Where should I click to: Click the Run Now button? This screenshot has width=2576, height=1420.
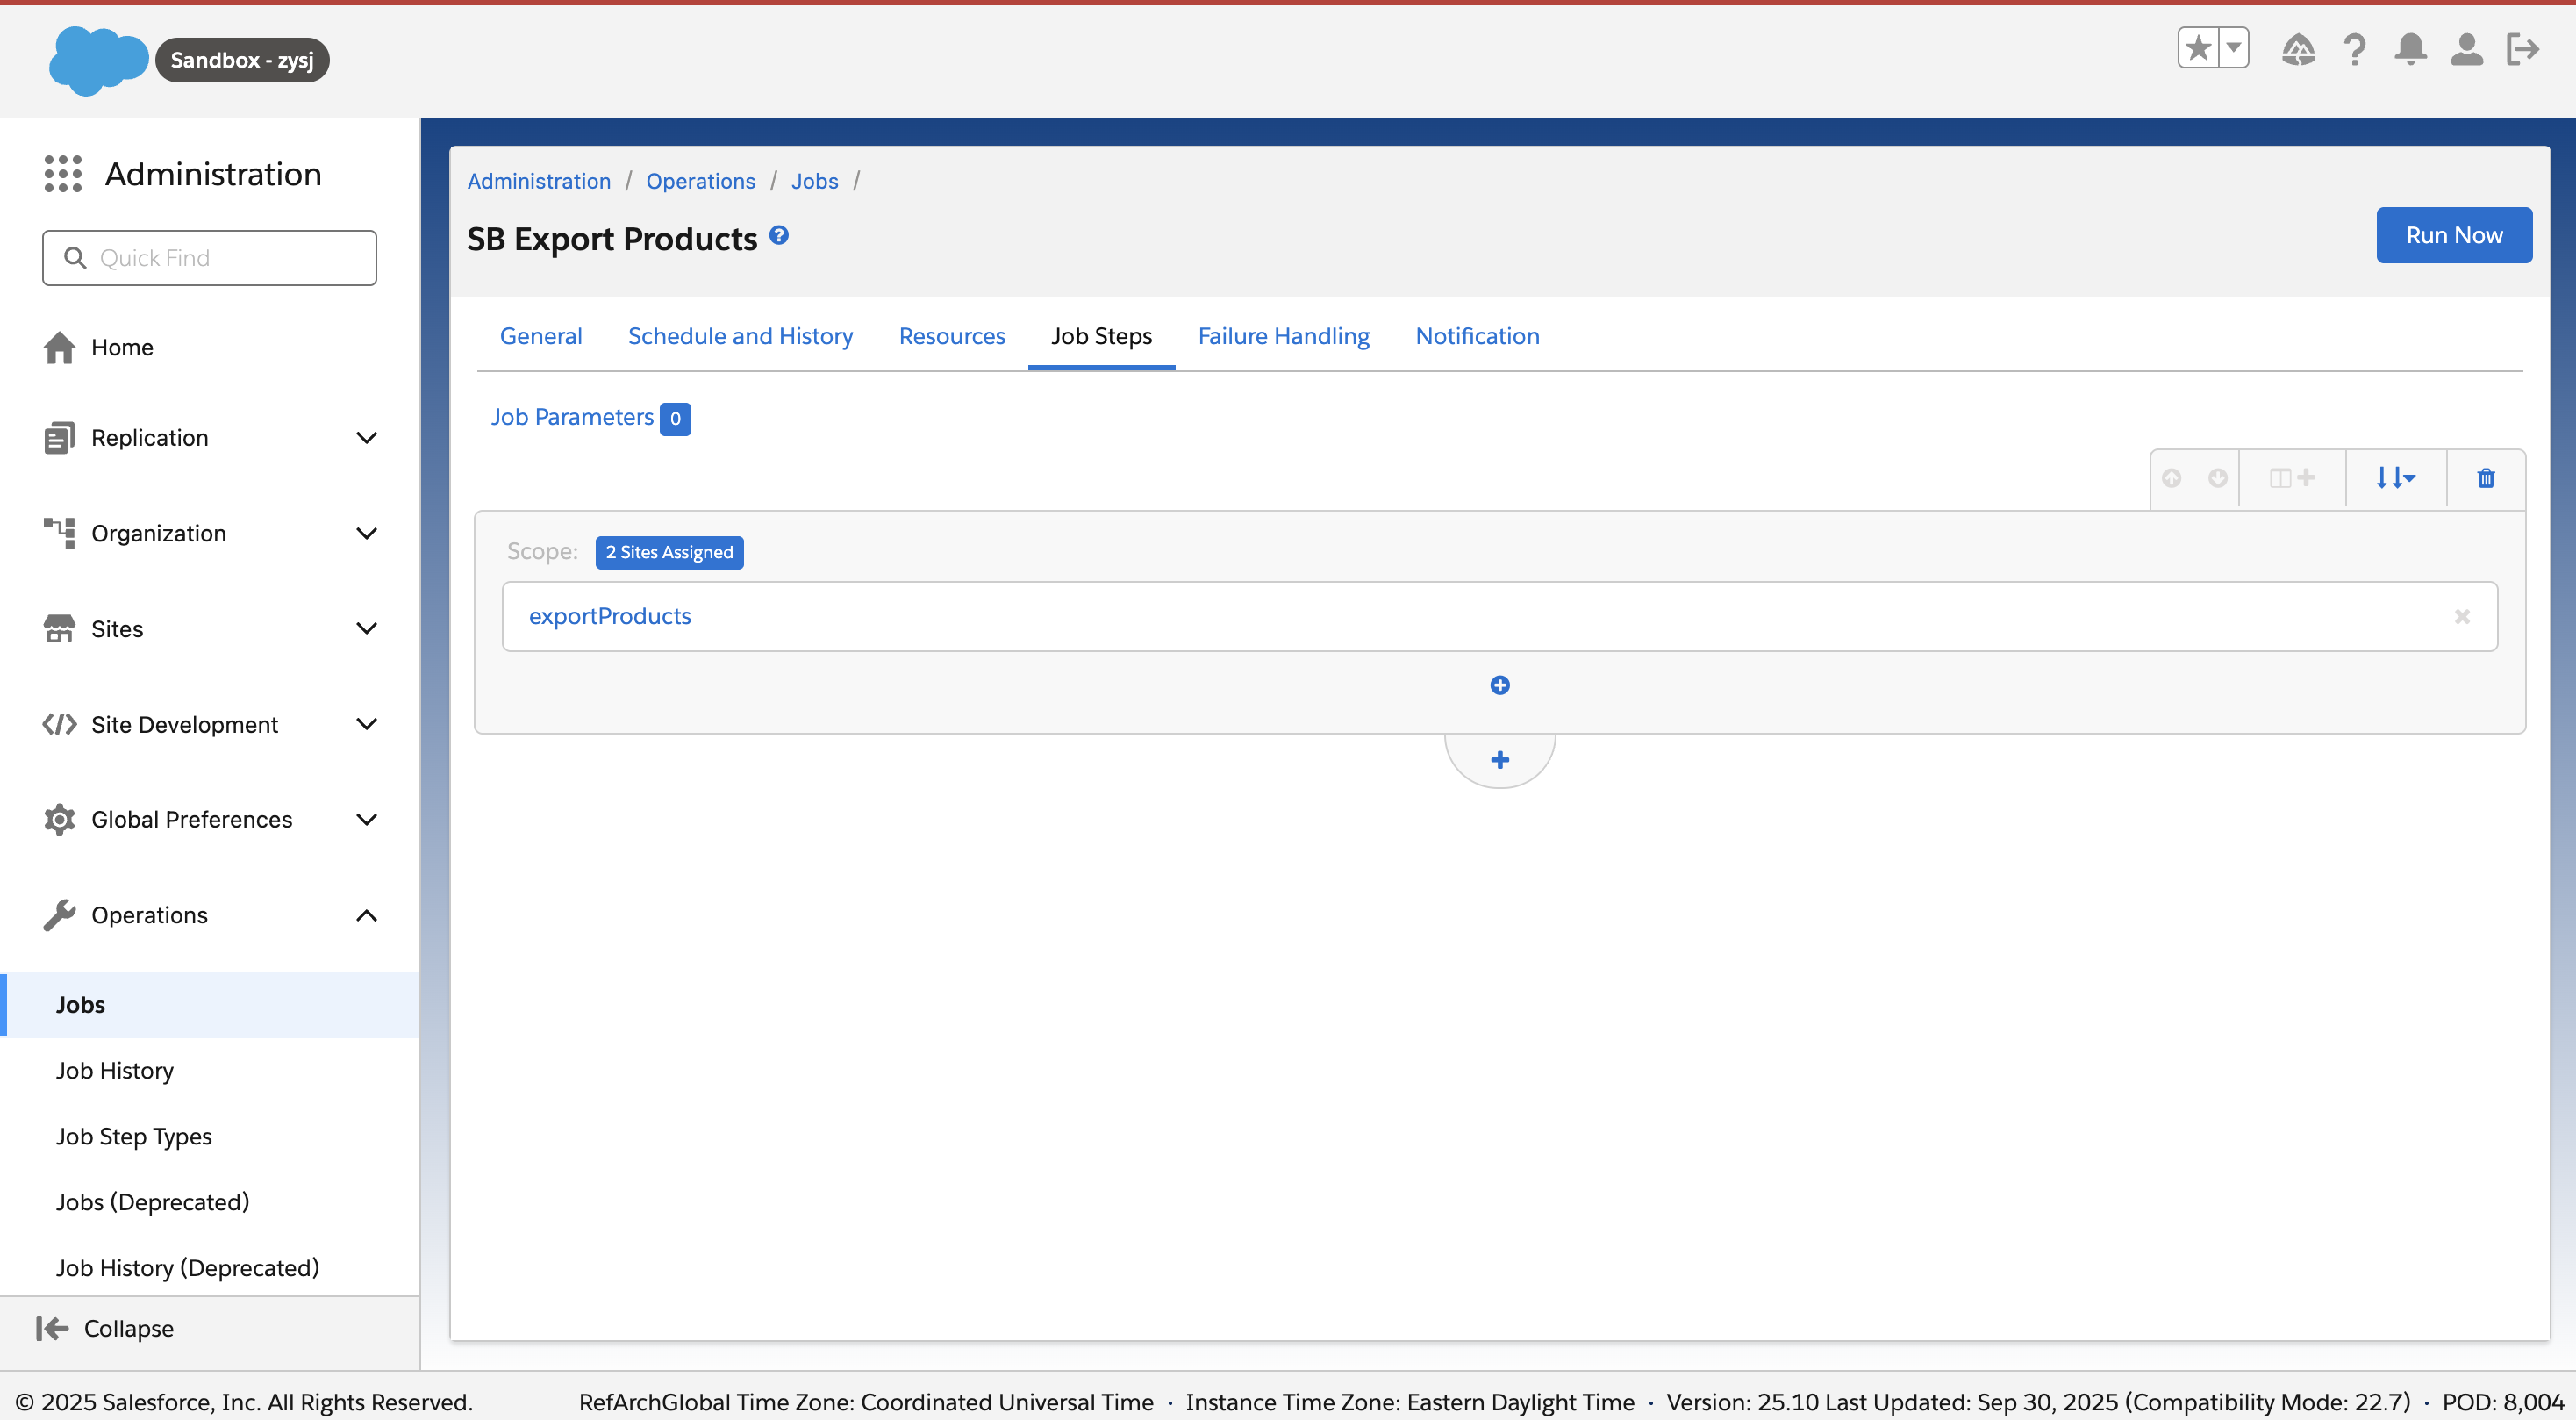click(x=2453, y=235)
